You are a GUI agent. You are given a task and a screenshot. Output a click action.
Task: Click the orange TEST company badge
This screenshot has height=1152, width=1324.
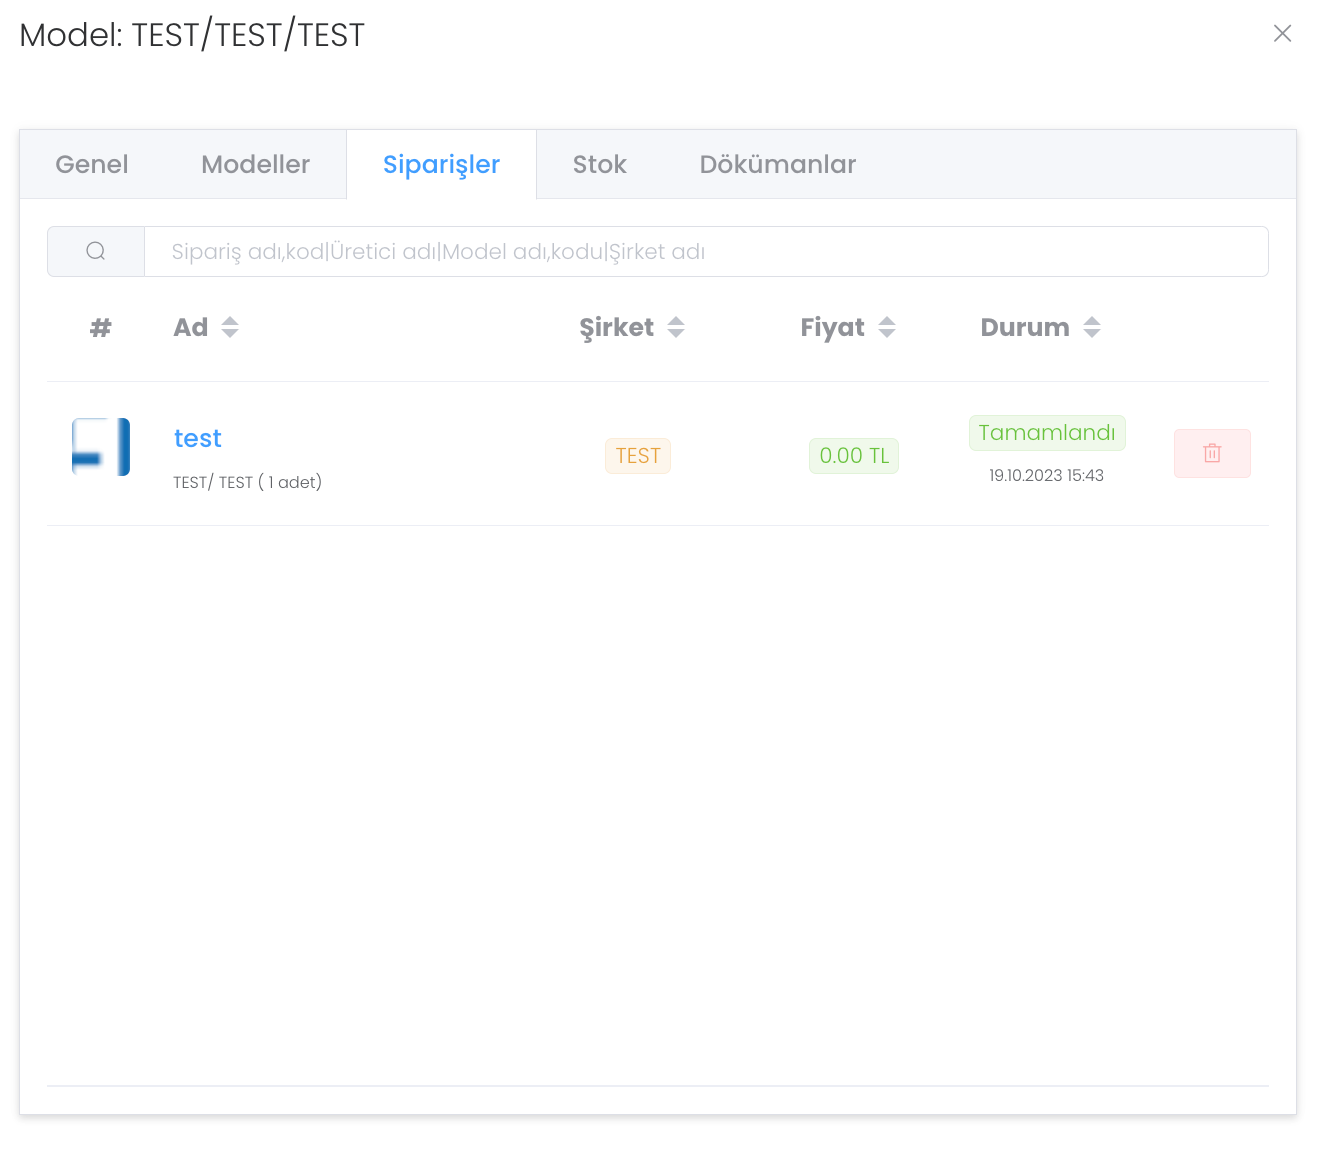click(638, 456)
